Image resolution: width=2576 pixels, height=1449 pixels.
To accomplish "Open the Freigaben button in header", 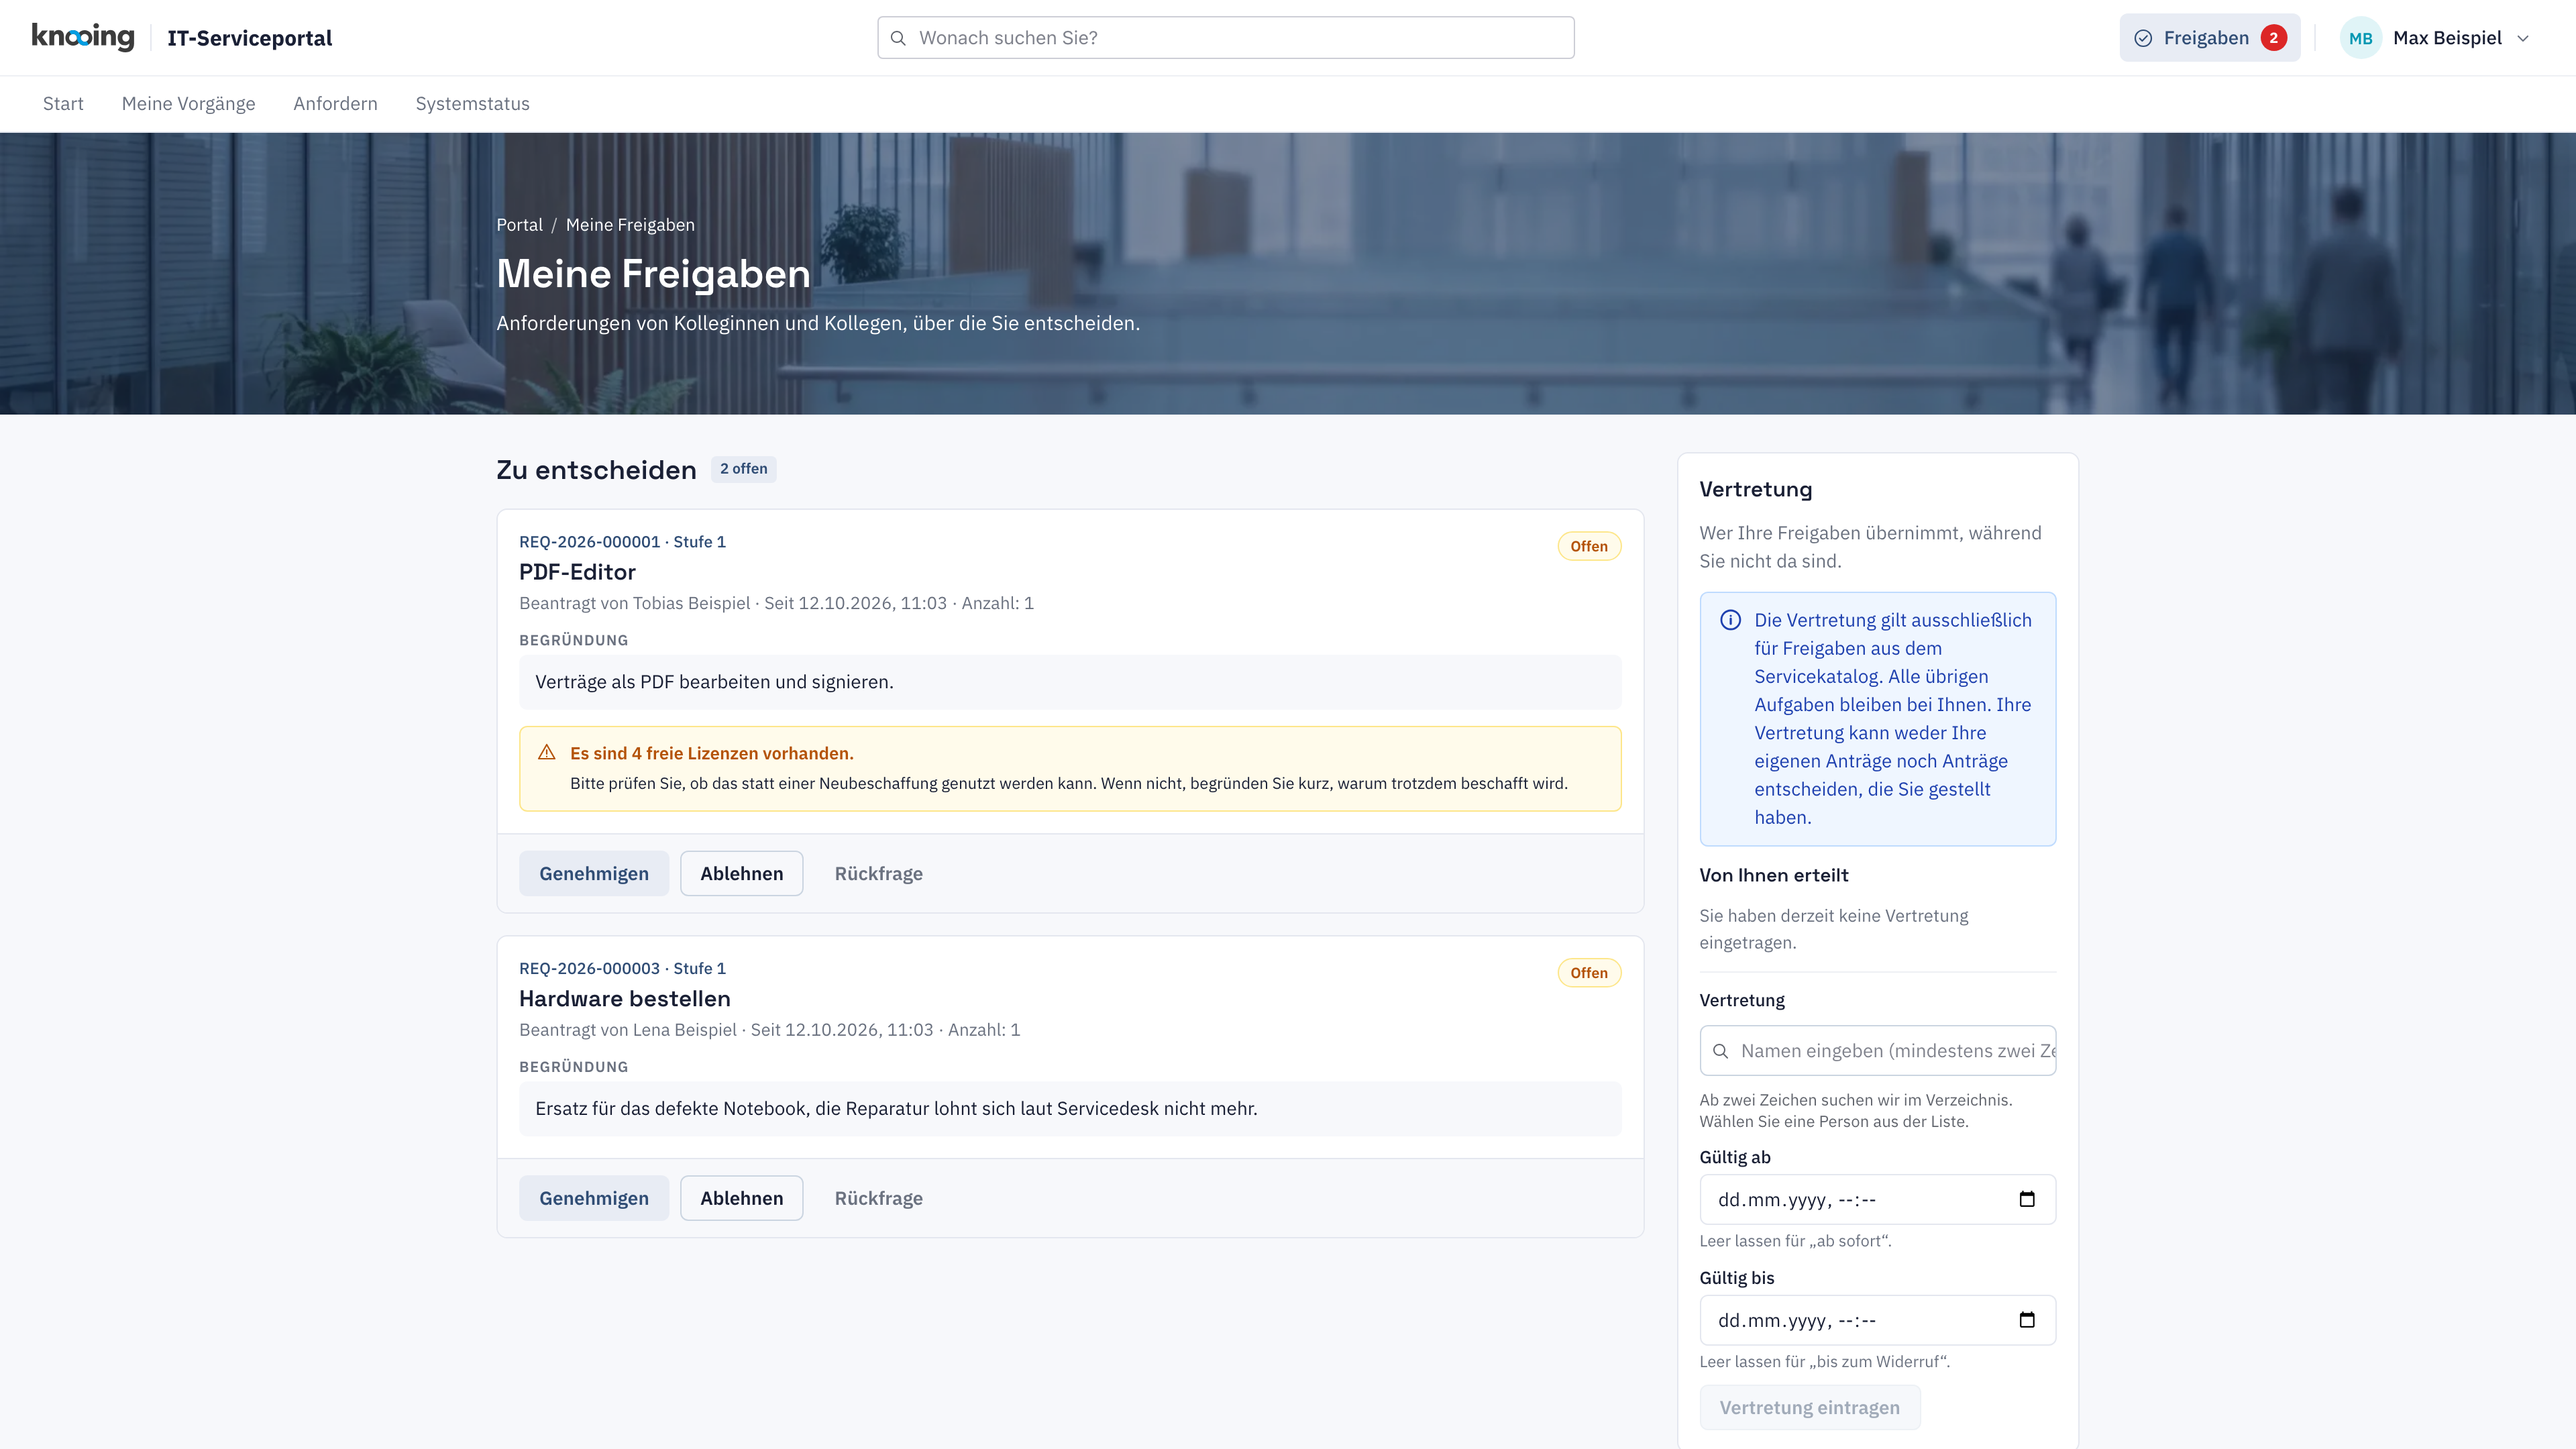I will tap(2210, 38).
